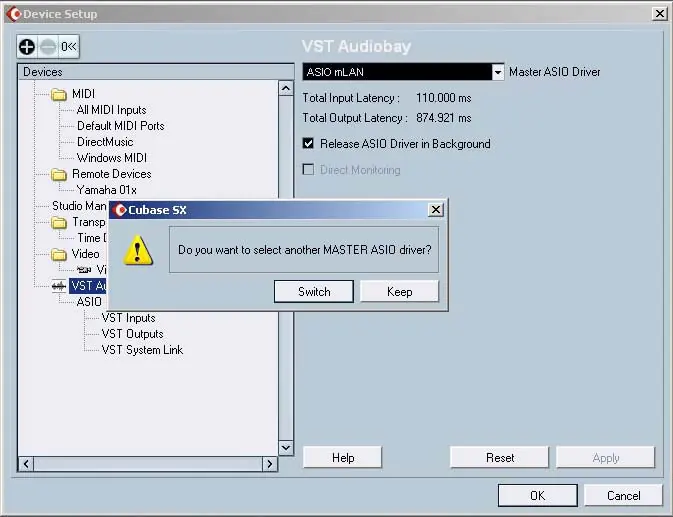Select Studio Manager entry in tree
Screen dimensions: 673x517
(79, 206)
